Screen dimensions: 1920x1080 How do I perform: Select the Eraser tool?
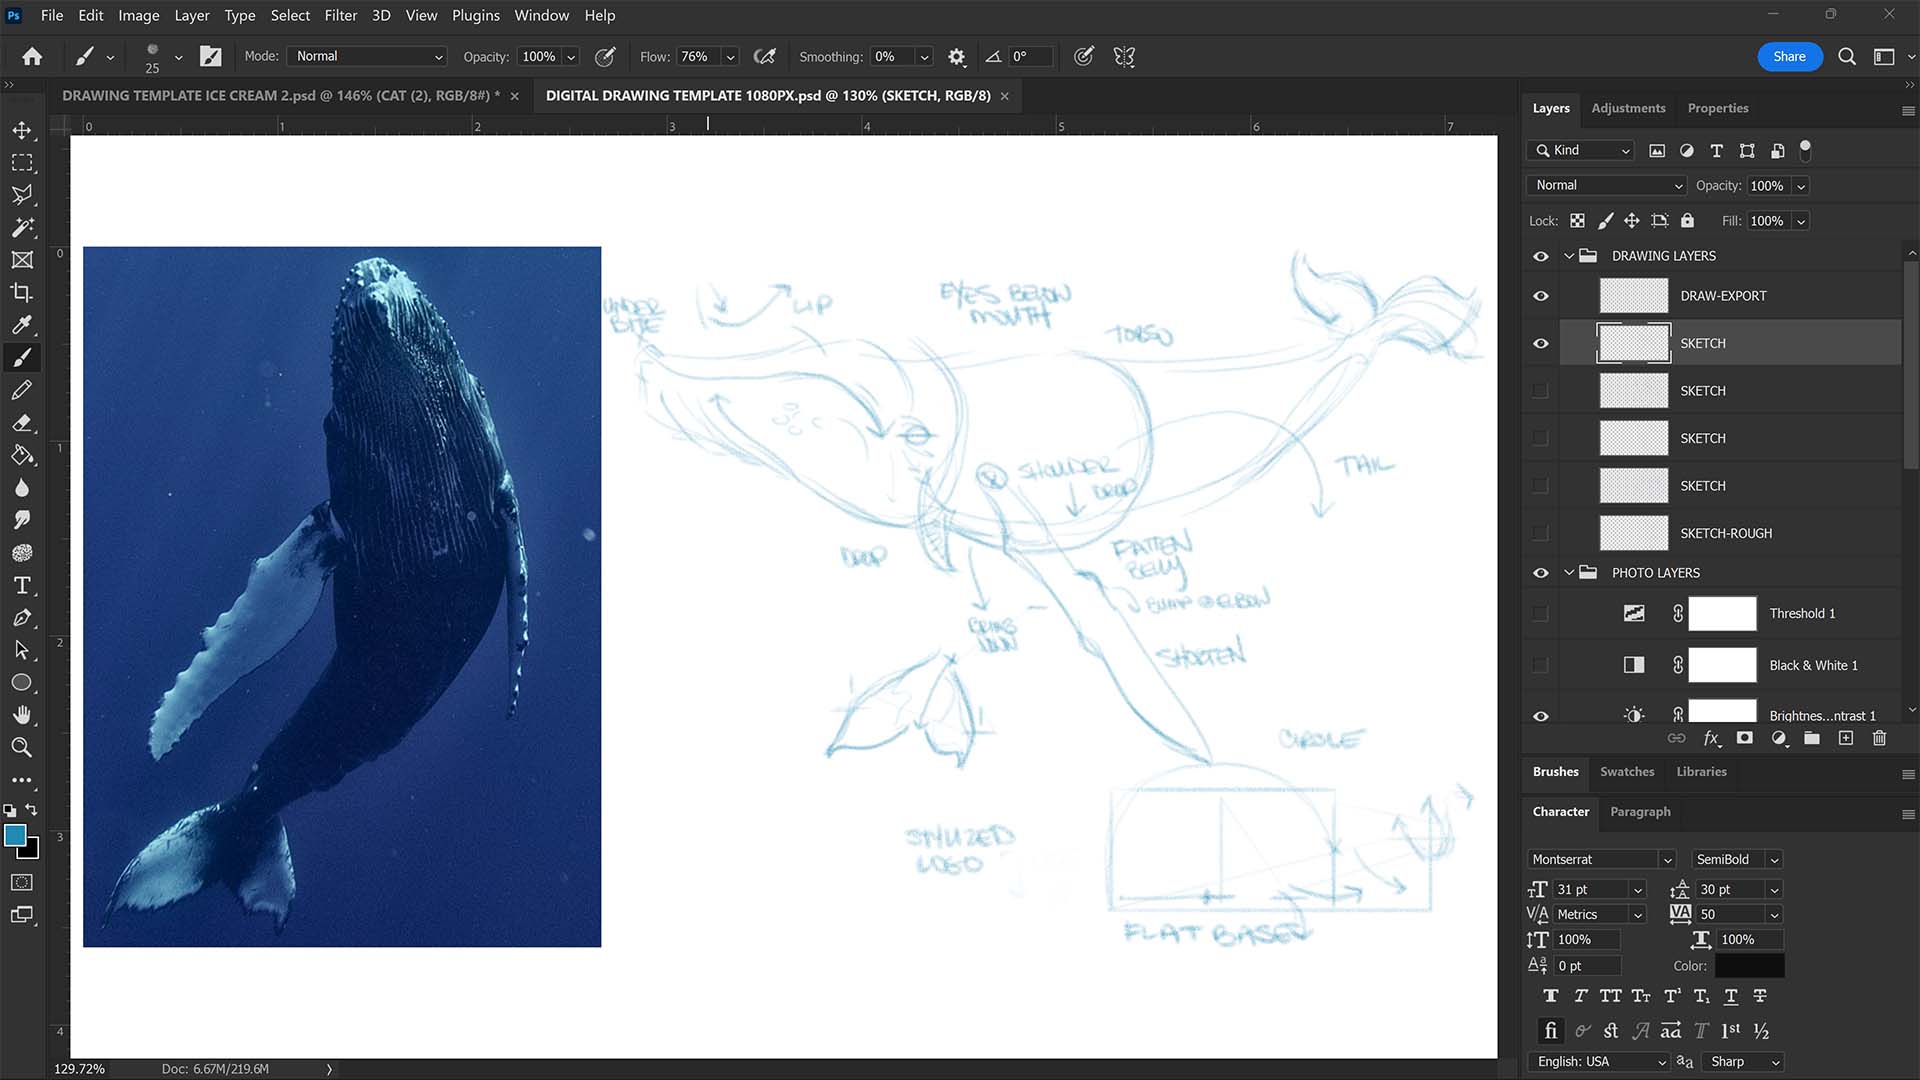[22, 423]
